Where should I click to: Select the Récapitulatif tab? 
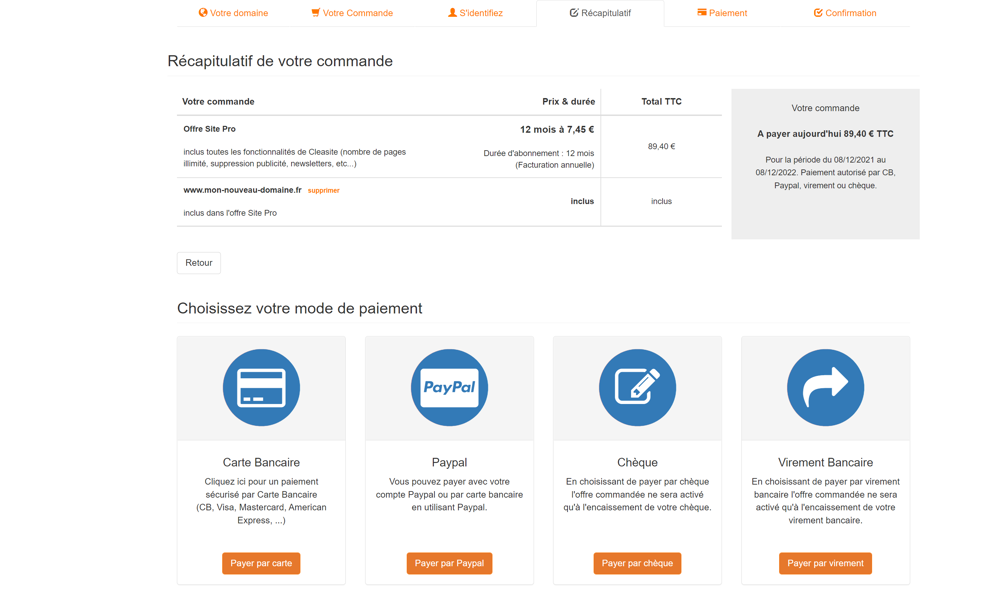600,13
